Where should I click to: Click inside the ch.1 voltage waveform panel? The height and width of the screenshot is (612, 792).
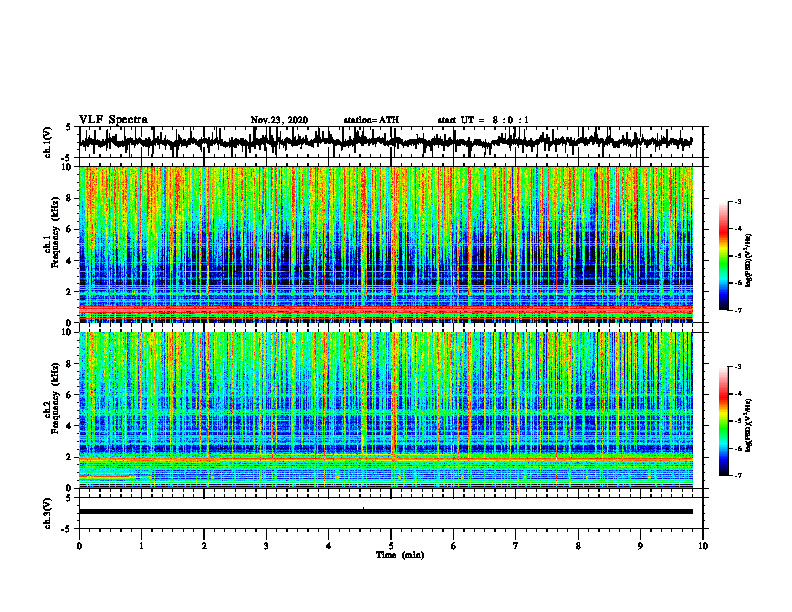point(391,142)
